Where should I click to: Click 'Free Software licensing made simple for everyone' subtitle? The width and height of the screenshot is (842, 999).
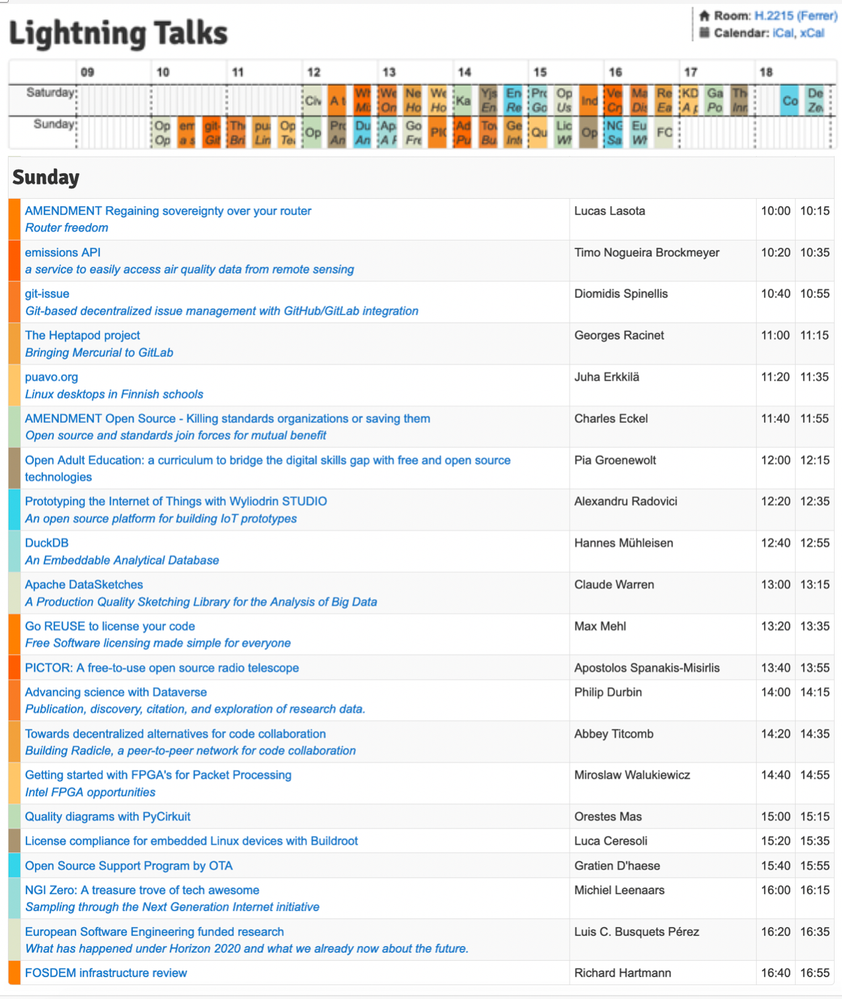158,643
